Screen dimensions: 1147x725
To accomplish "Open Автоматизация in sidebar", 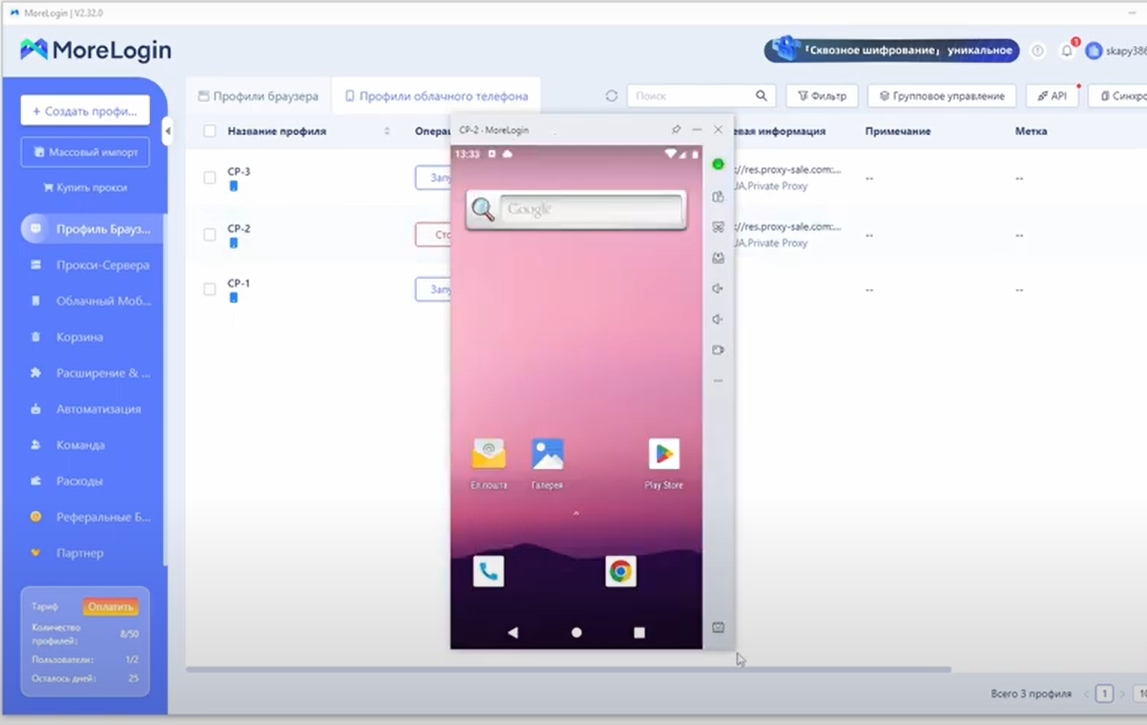I will click(x=92, y=409).
